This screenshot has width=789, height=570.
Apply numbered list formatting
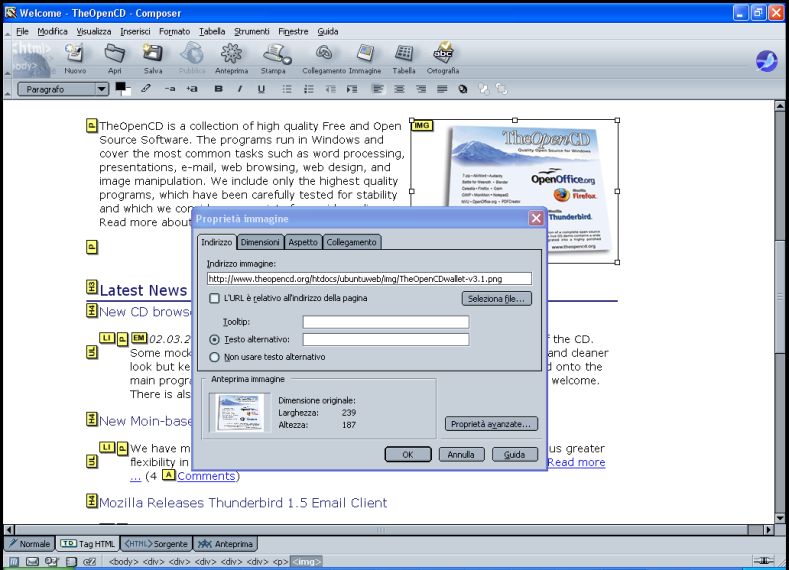click(308, 89)
